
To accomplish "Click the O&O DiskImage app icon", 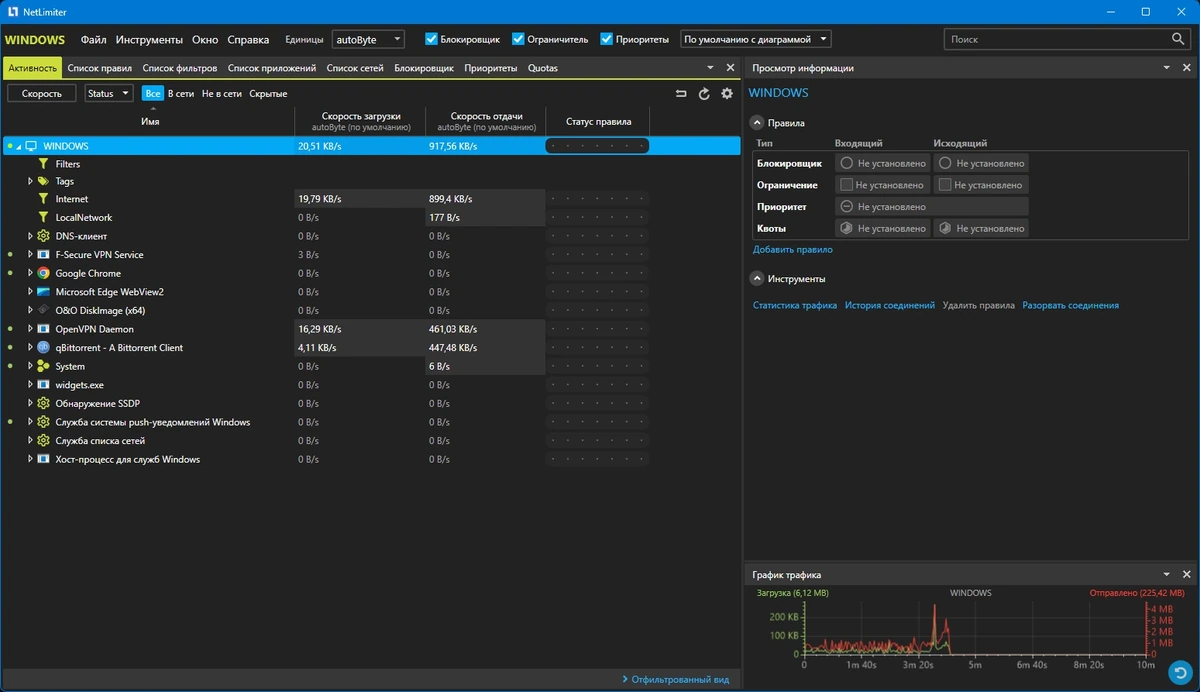I will (43, 311).
